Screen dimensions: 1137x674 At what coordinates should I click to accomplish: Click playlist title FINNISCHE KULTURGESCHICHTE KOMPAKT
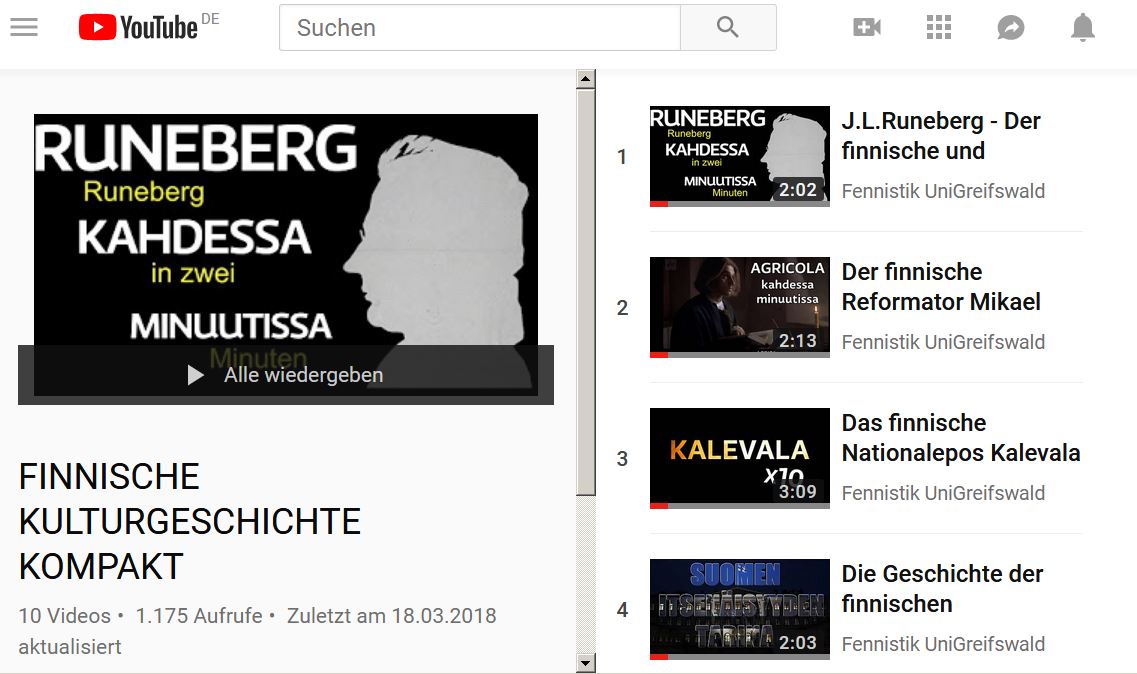[190, 522]
